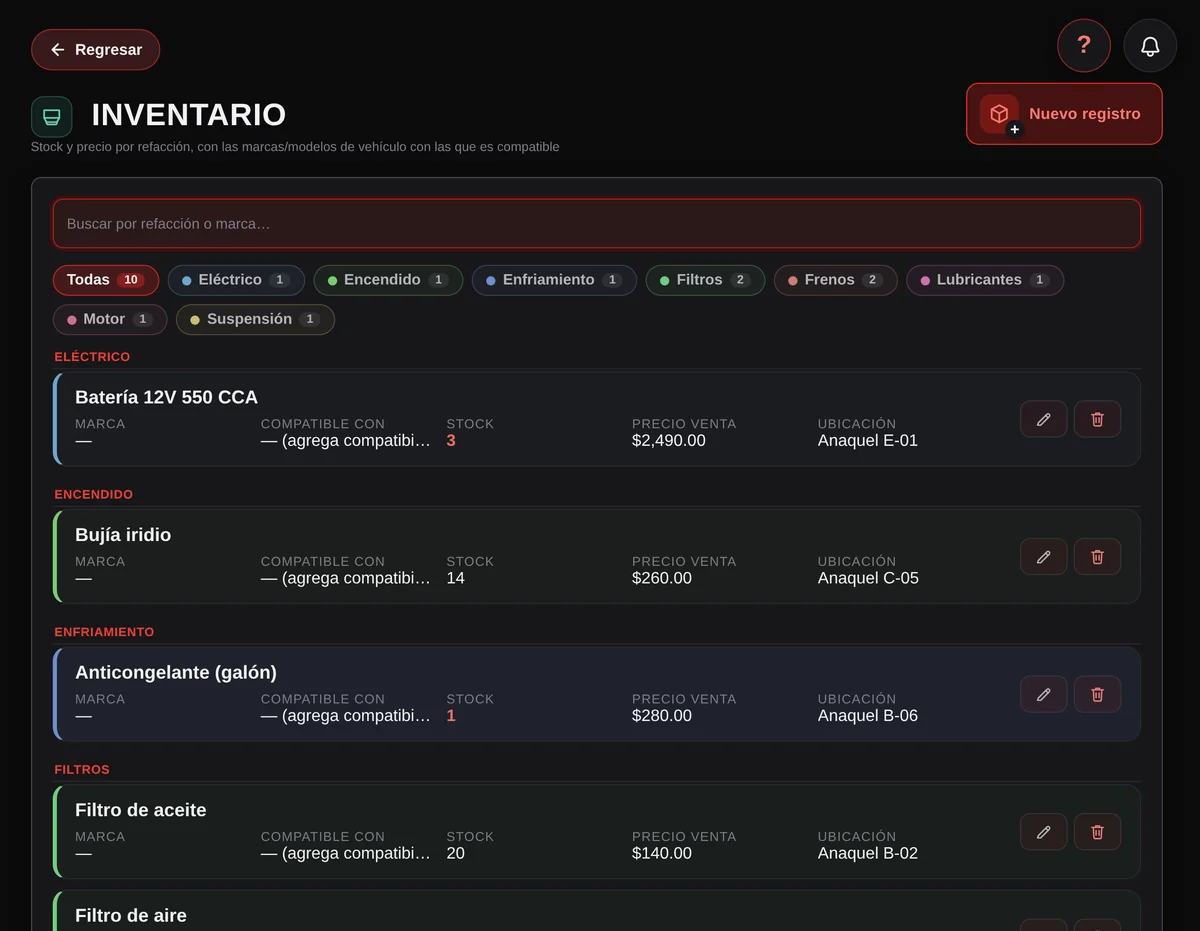
Task: Click the FILTROS section header
Action: (x=82, y=770)
